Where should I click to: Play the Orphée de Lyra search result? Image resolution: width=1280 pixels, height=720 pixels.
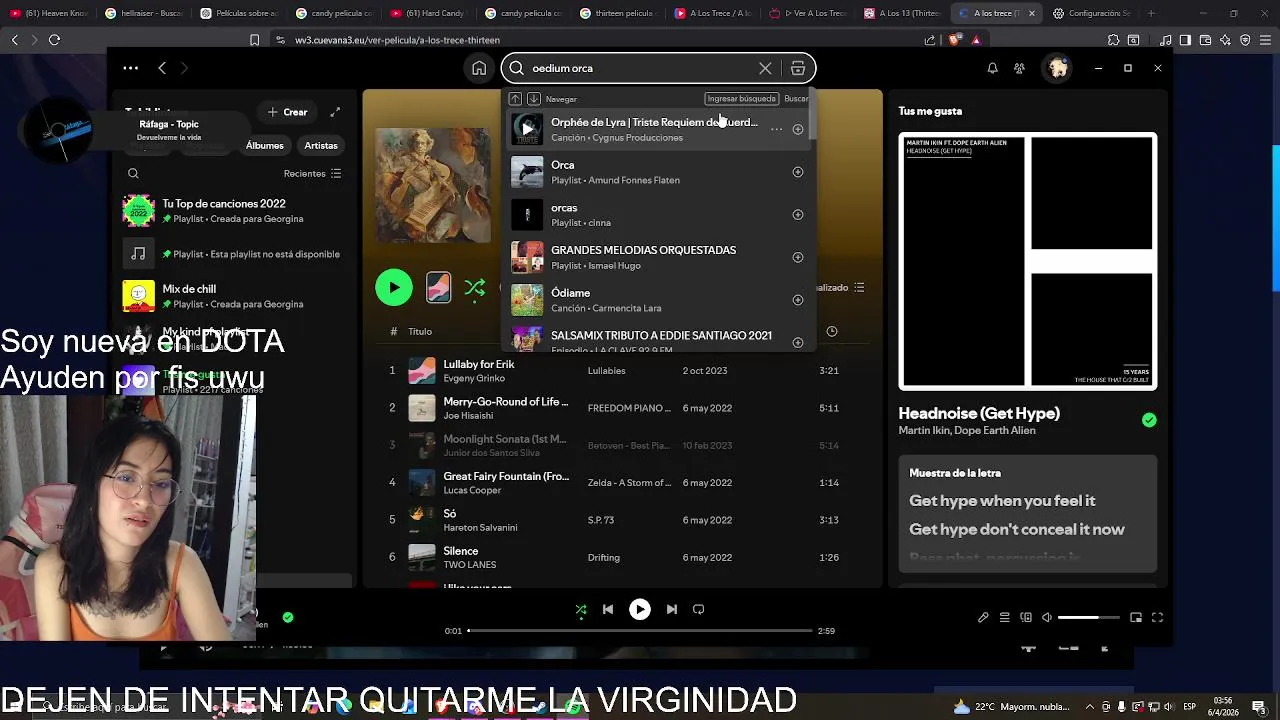click(527, 129)
